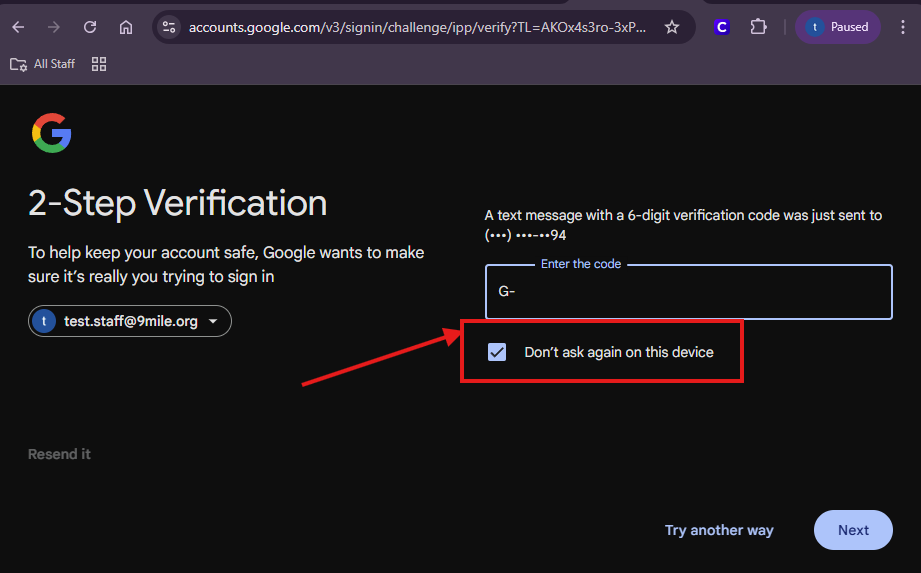Choose Try another way
Viewport: 921px width, 573px height.
click(719, 530)
